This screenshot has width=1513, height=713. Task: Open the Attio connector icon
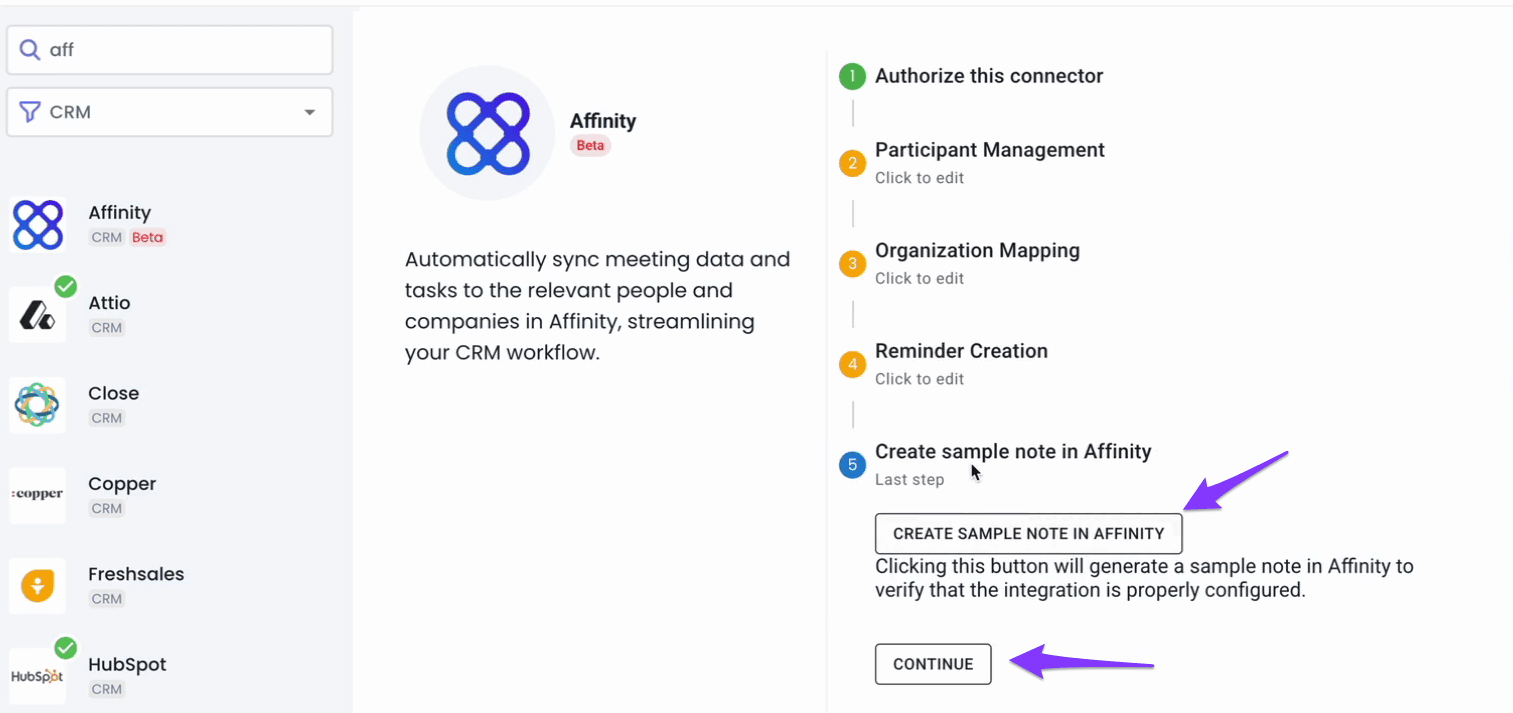point(38,314)
